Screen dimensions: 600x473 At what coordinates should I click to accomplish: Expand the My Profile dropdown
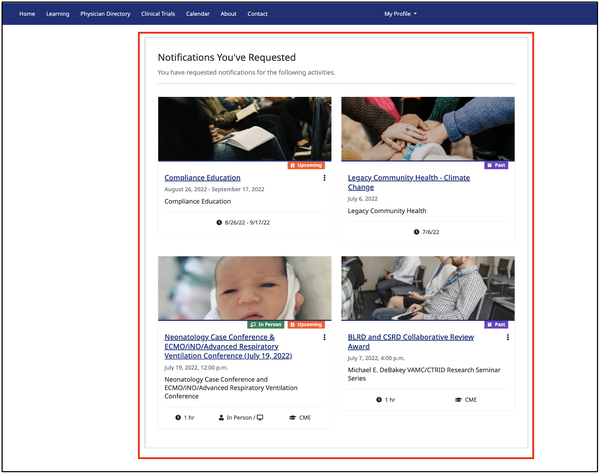[400, 14]
